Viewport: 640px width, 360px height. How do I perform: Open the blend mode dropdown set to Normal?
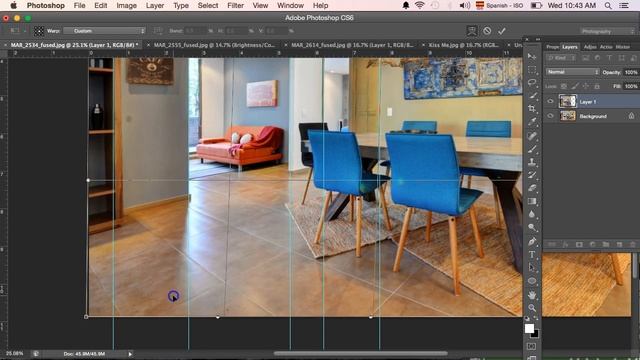tap(572, 72)
